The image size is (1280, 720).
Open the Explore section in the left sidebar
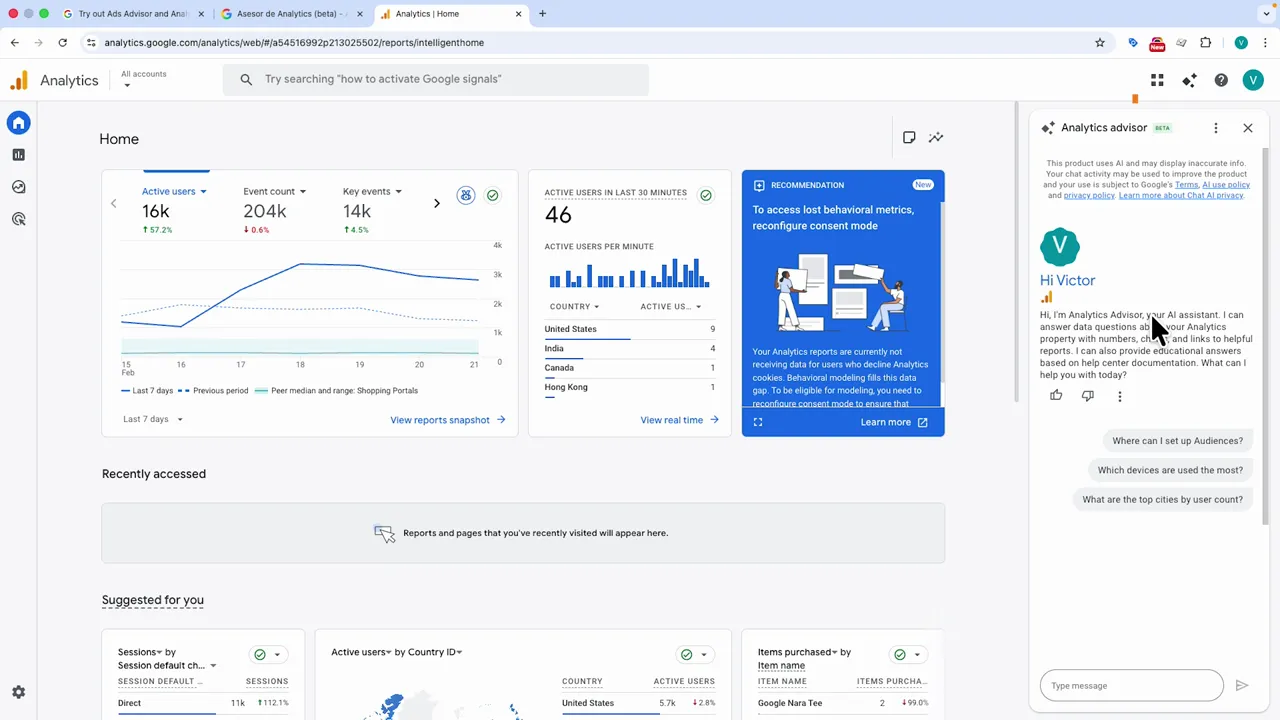click(18, 187)
